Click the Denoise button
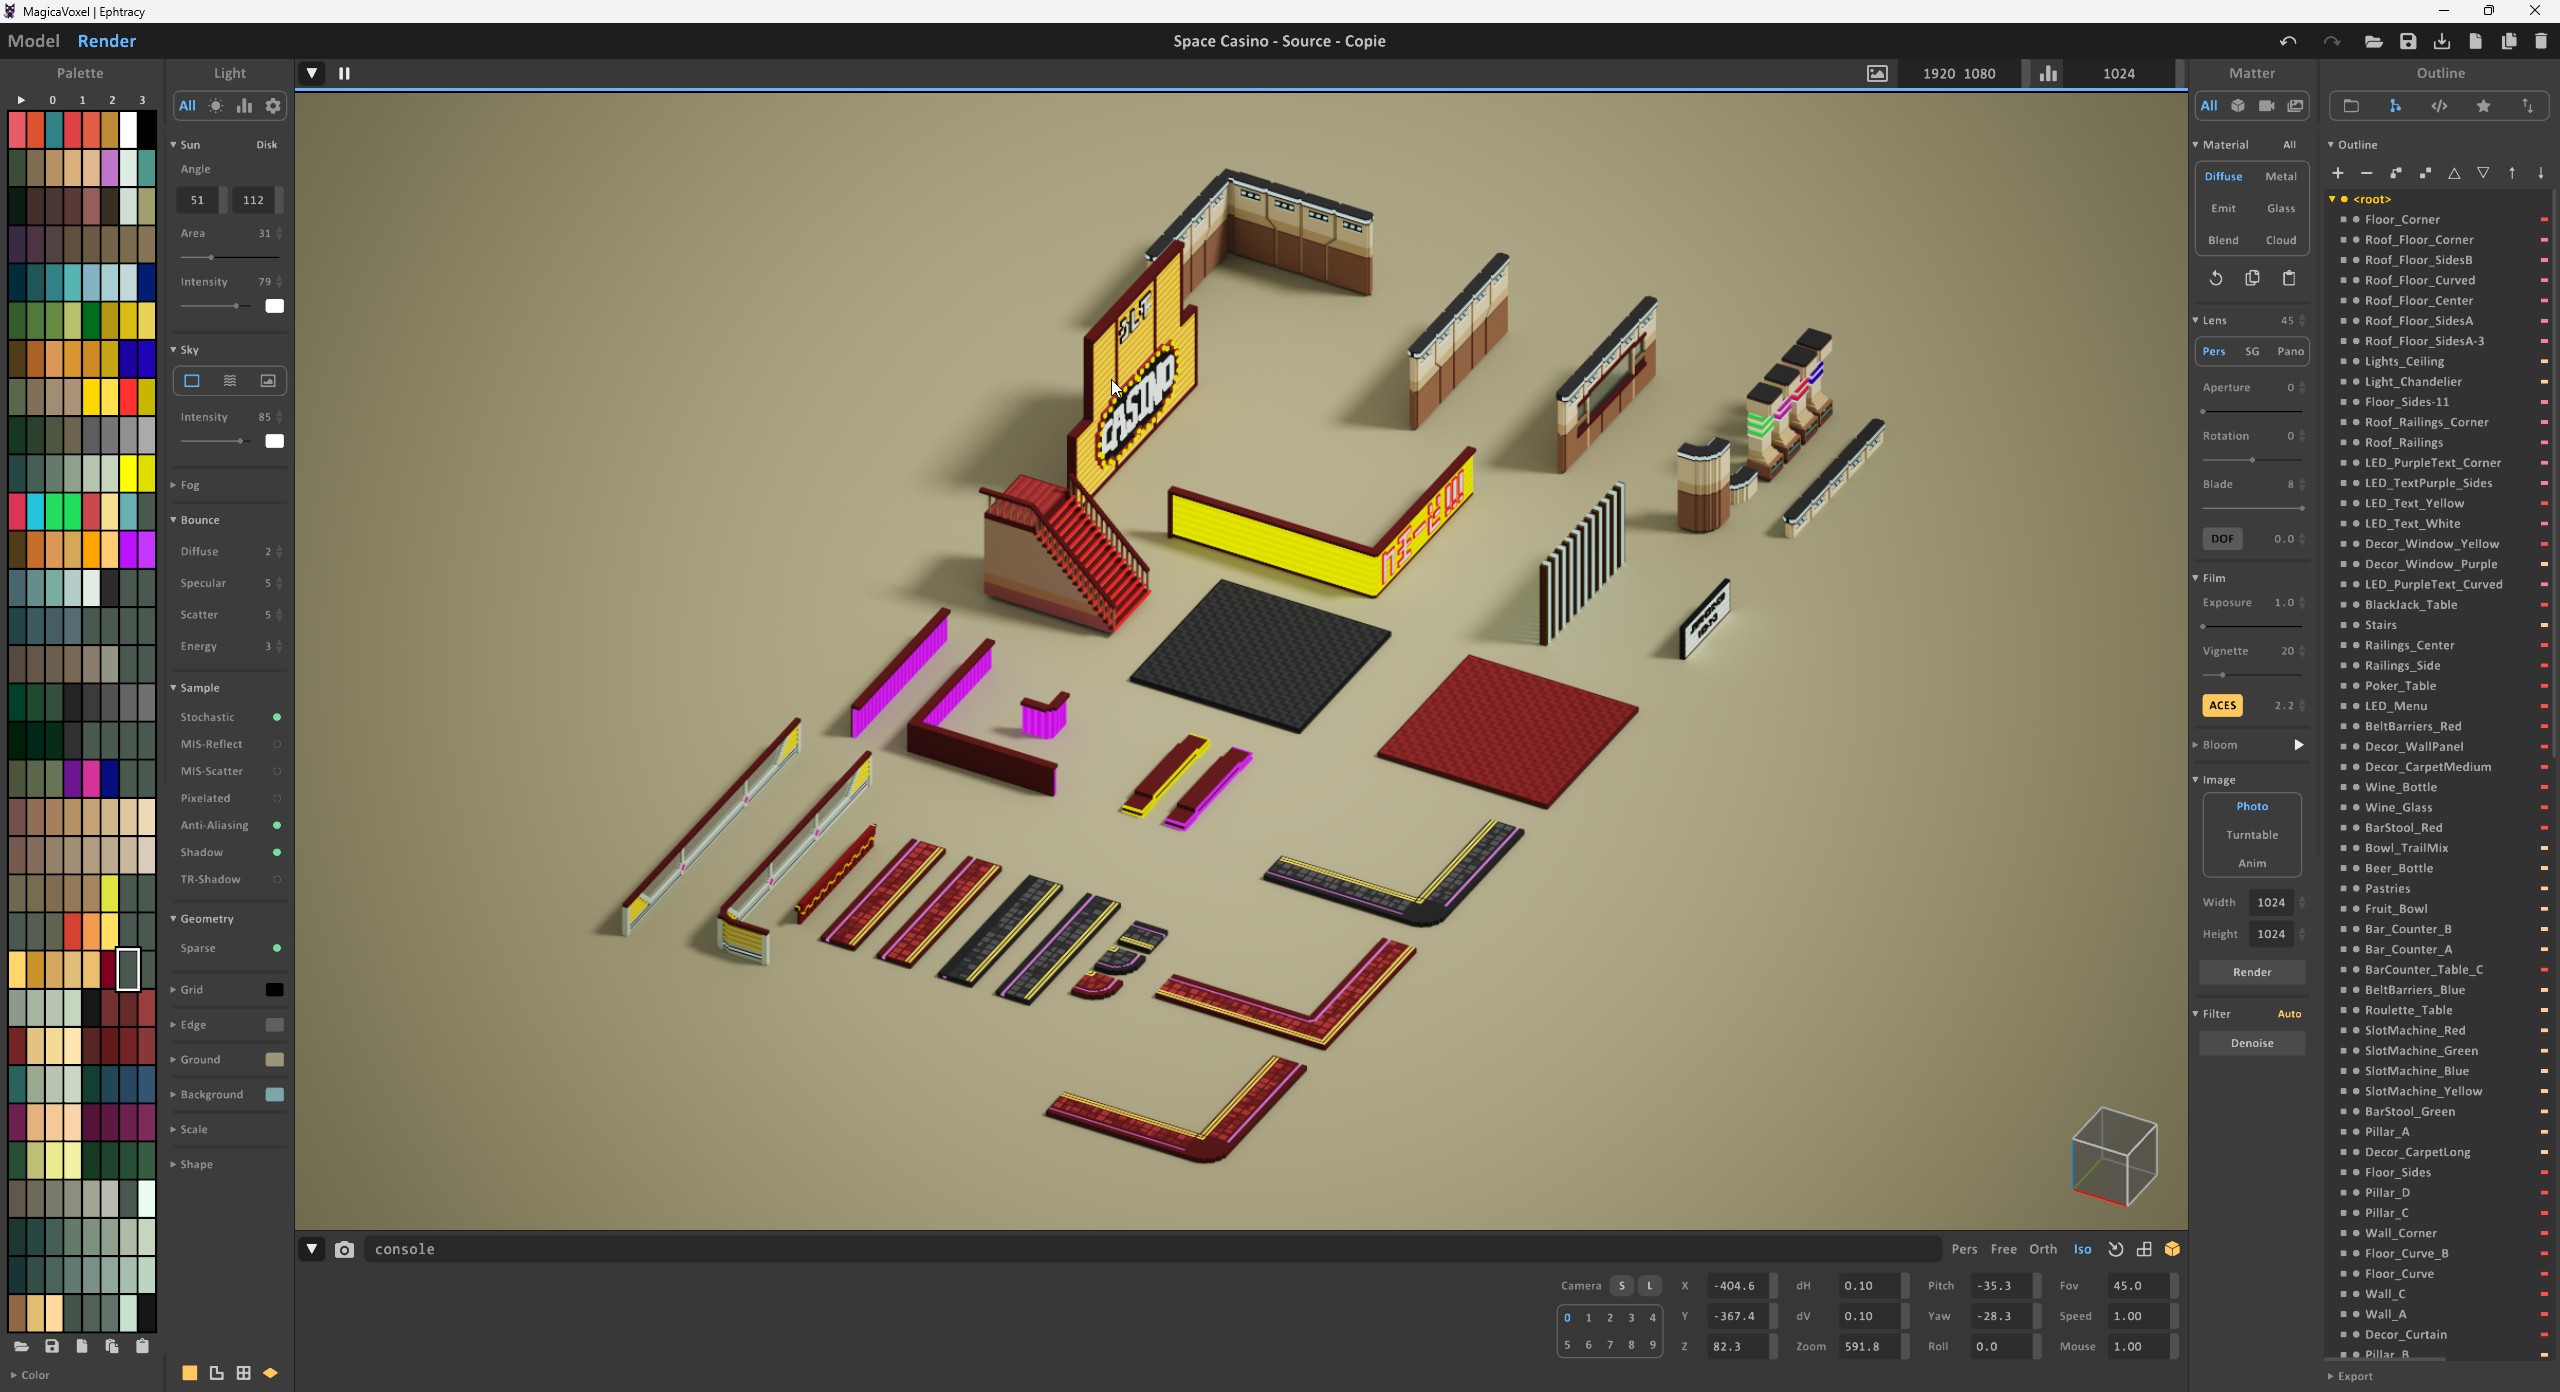 pos(2251,1043)
